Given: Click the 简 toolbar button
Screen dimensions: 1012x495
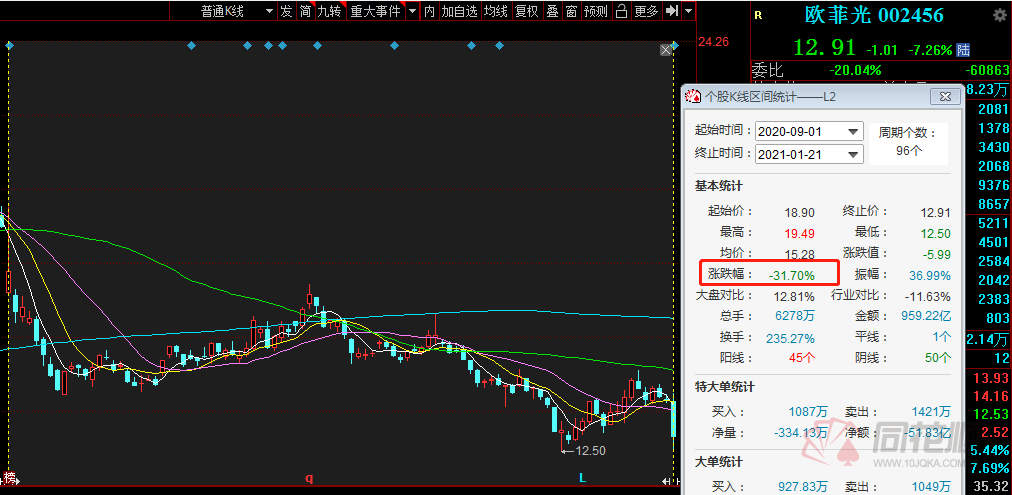Looking at the screenshot, I should (x=305, y=11).
